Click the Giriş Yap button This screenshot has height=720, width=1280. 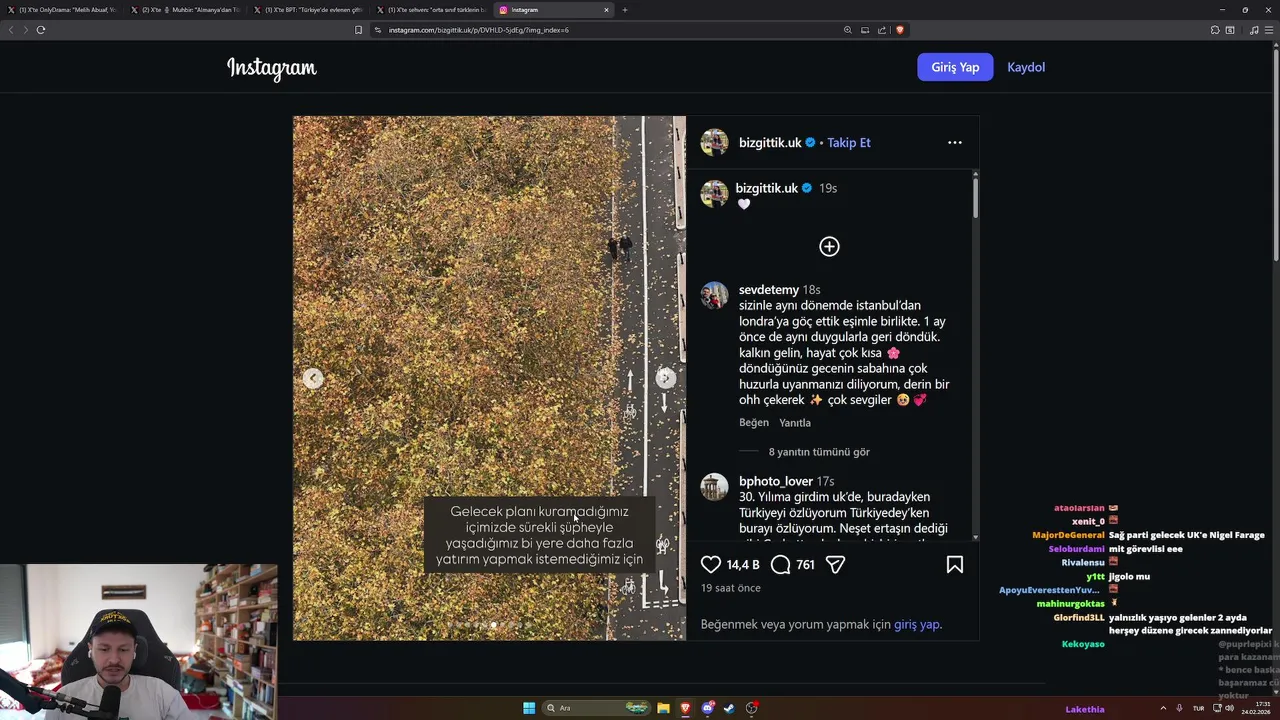pyautogui.click(x=955, y=67)
